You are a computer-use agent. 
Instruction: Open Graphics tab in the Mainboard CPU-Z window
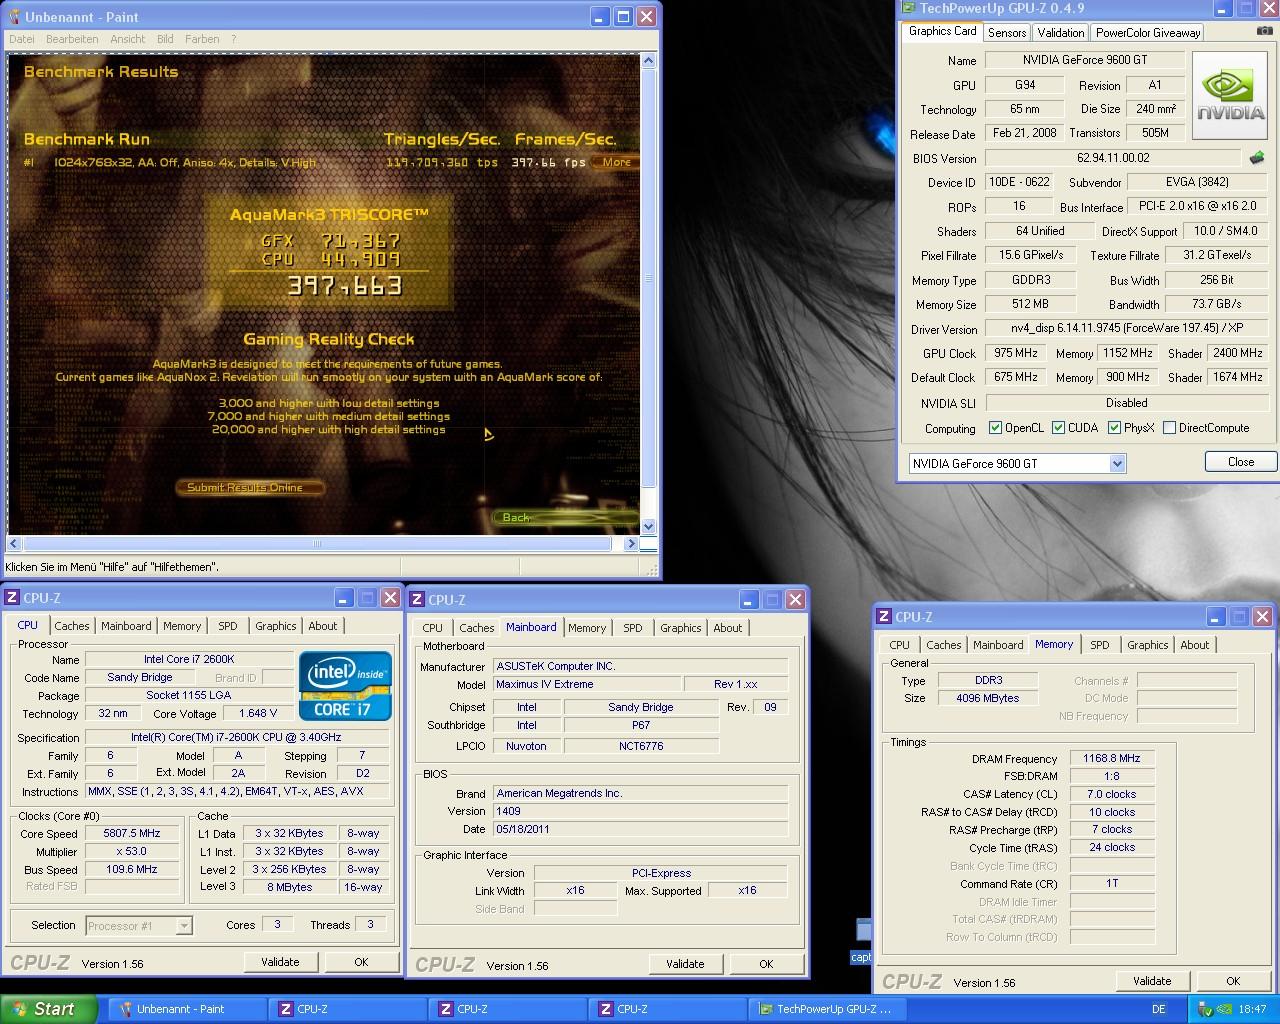[x=681, y=628]
